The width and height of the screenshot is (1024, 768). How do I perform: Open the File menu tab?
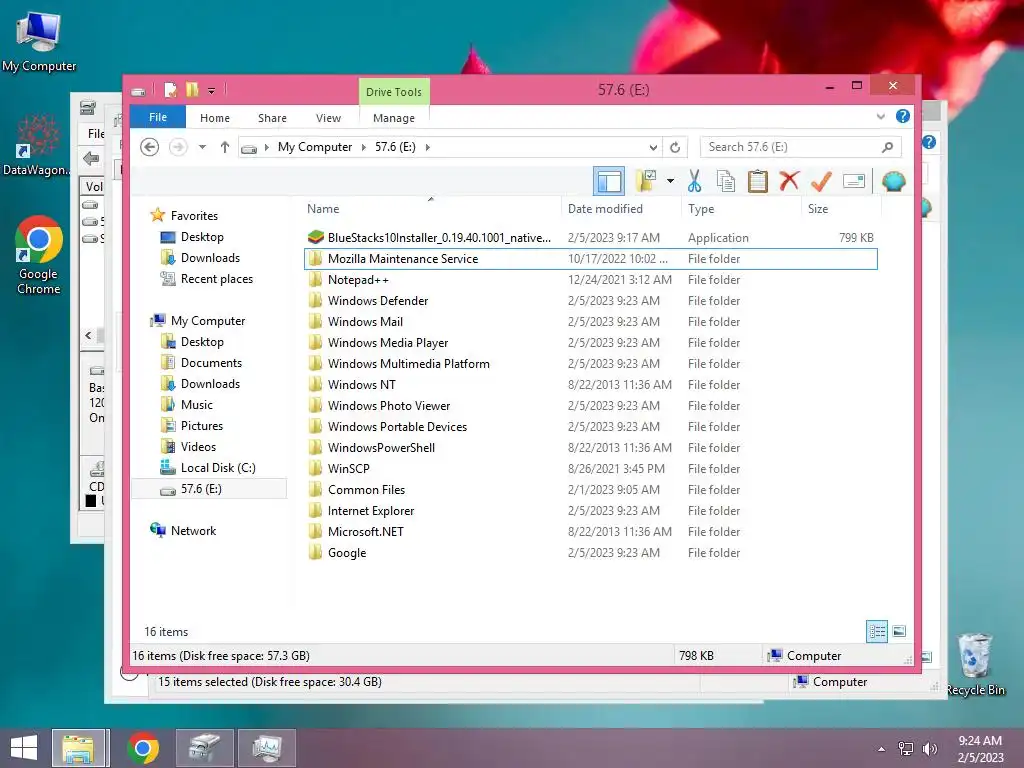[158, 117]
